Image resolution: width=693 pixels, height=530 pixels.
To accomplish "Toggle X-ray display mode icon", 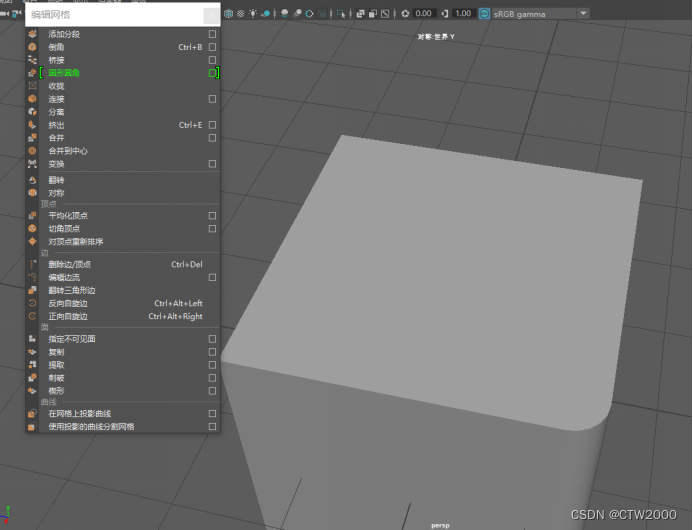I will (x=361, y=14).
